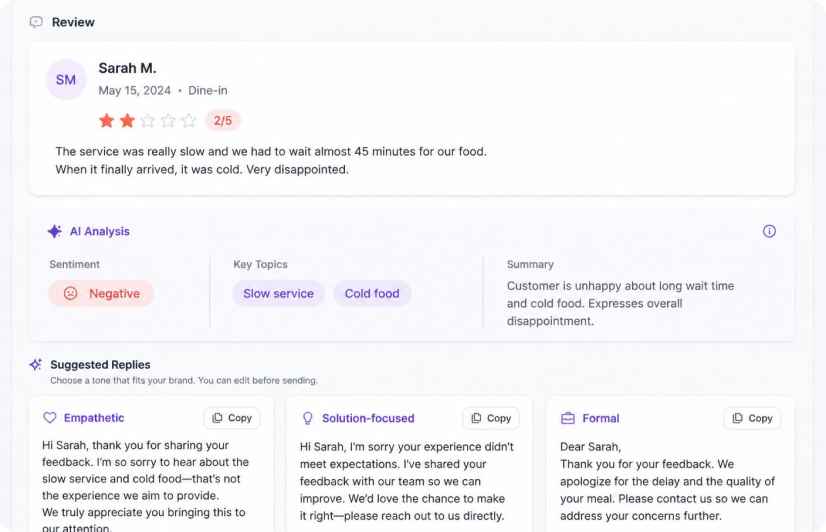Click the Slow service topic chip

click(x=279, y=293)
